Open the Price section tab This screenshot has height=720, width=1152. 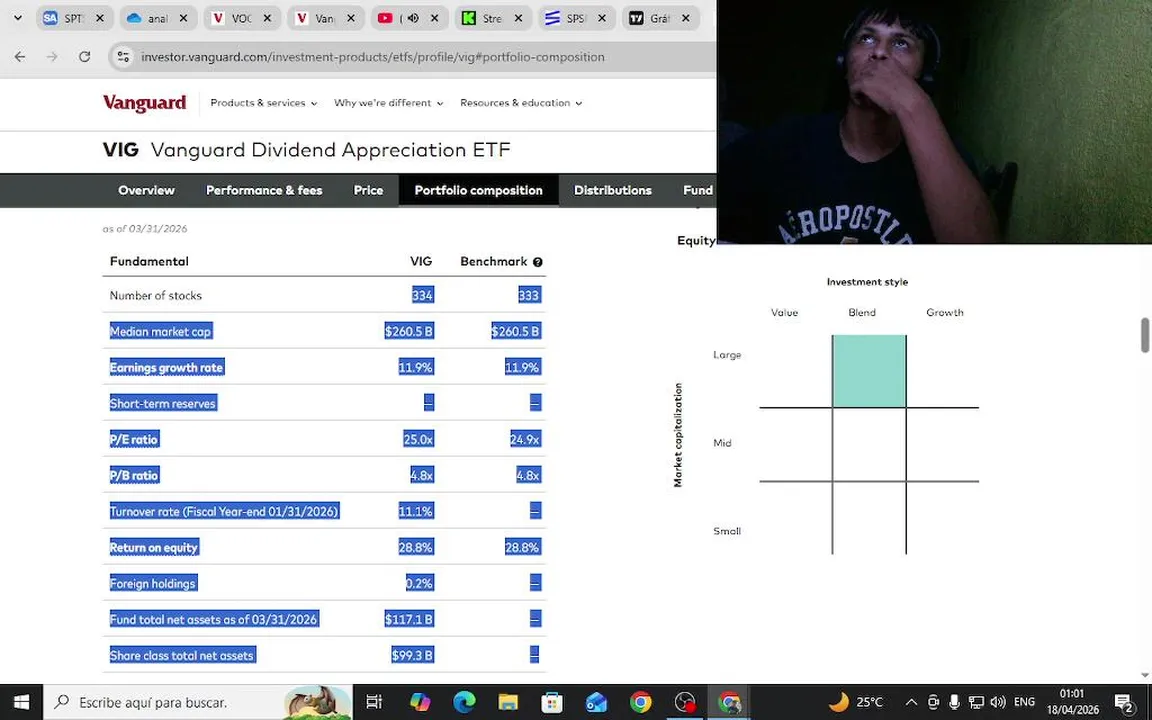(x=368, y=190)
